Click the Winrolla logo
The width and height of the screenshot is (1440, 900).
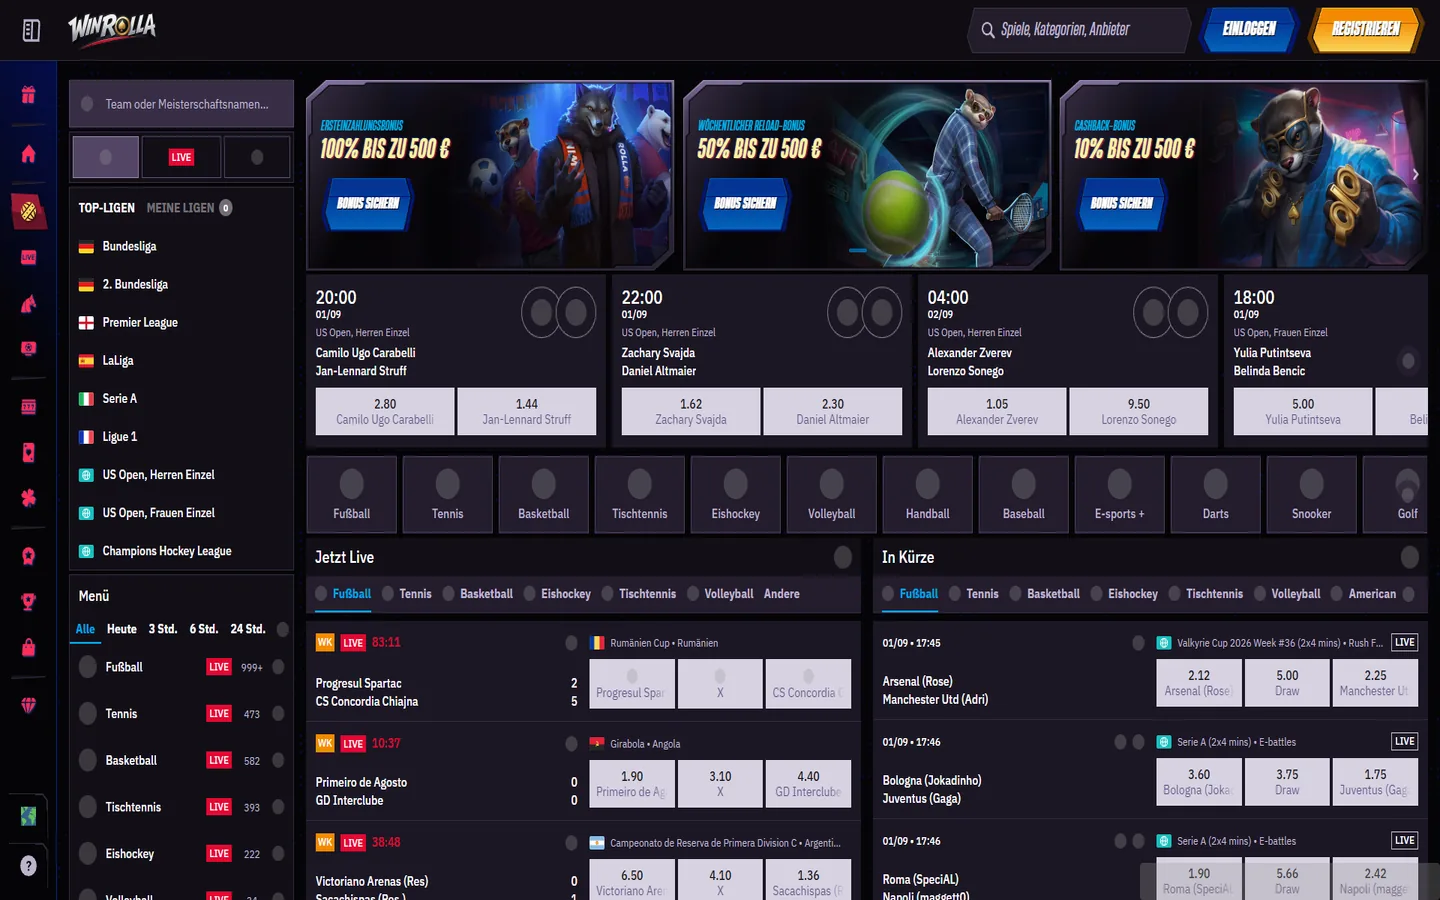tap(112, 29)
